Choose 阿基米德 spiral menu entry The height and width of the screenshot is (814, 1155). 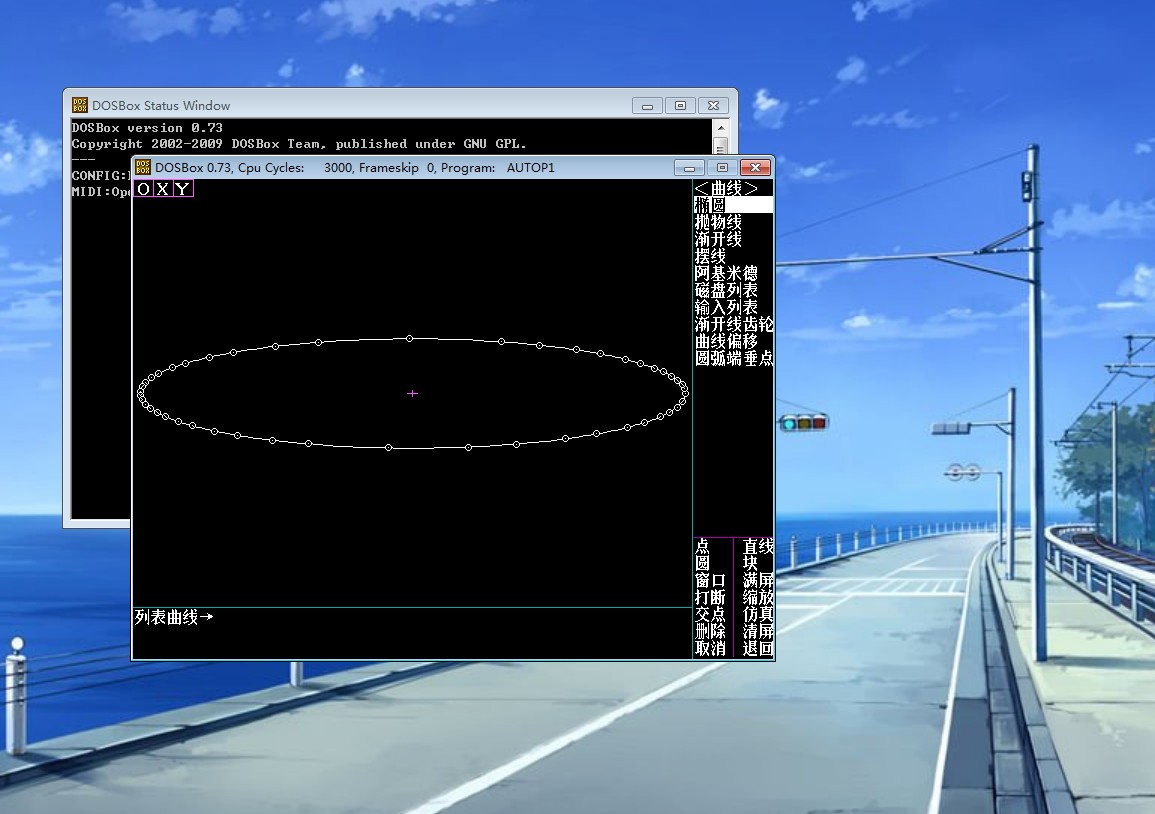(726, 273)
